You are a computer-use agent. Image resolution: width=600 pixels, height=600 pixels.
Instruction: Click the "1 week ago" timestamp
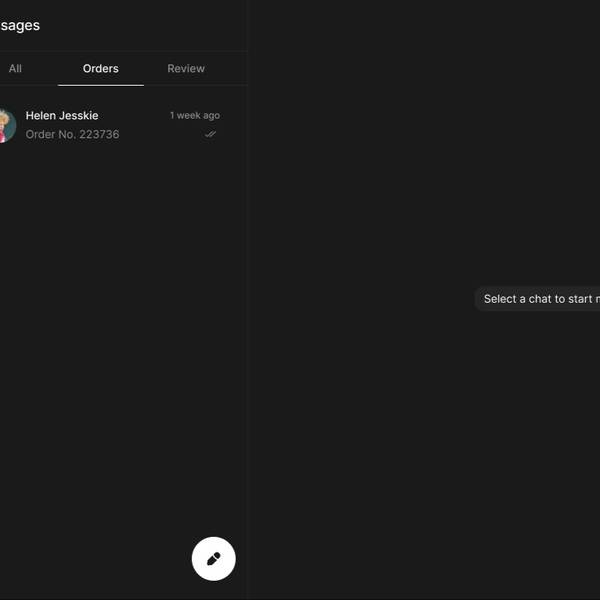[194, 115]
